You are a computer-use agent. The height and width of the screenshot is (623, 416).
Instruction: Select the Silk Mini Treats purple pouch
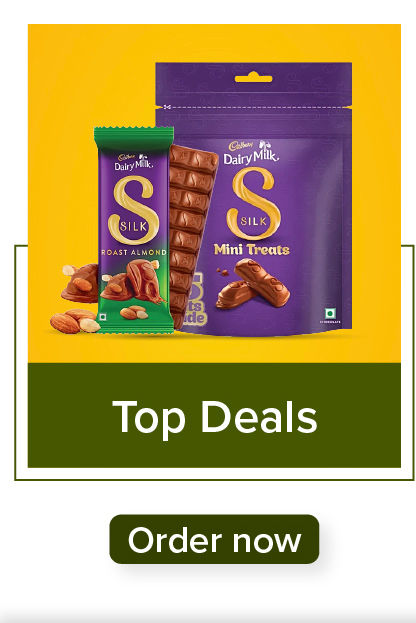pyautogui.click(x=254, y=199)
